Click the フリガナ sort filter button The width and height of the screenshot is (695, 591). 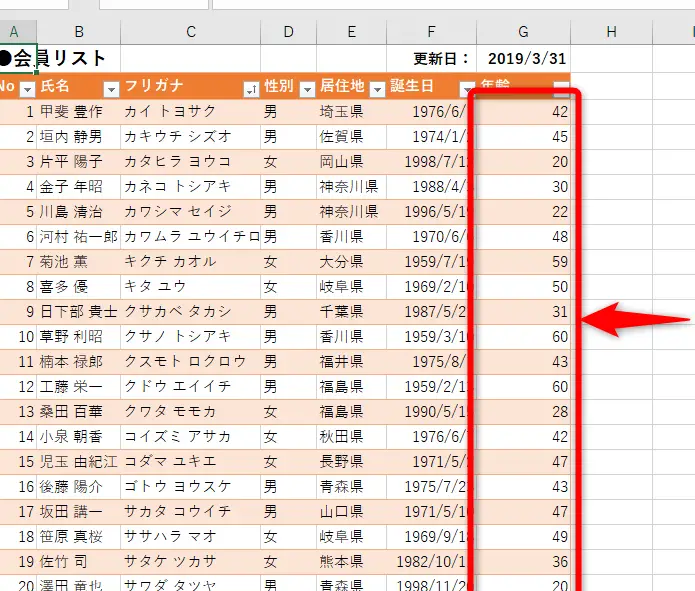pyautogui.click(x=251, y=87)
